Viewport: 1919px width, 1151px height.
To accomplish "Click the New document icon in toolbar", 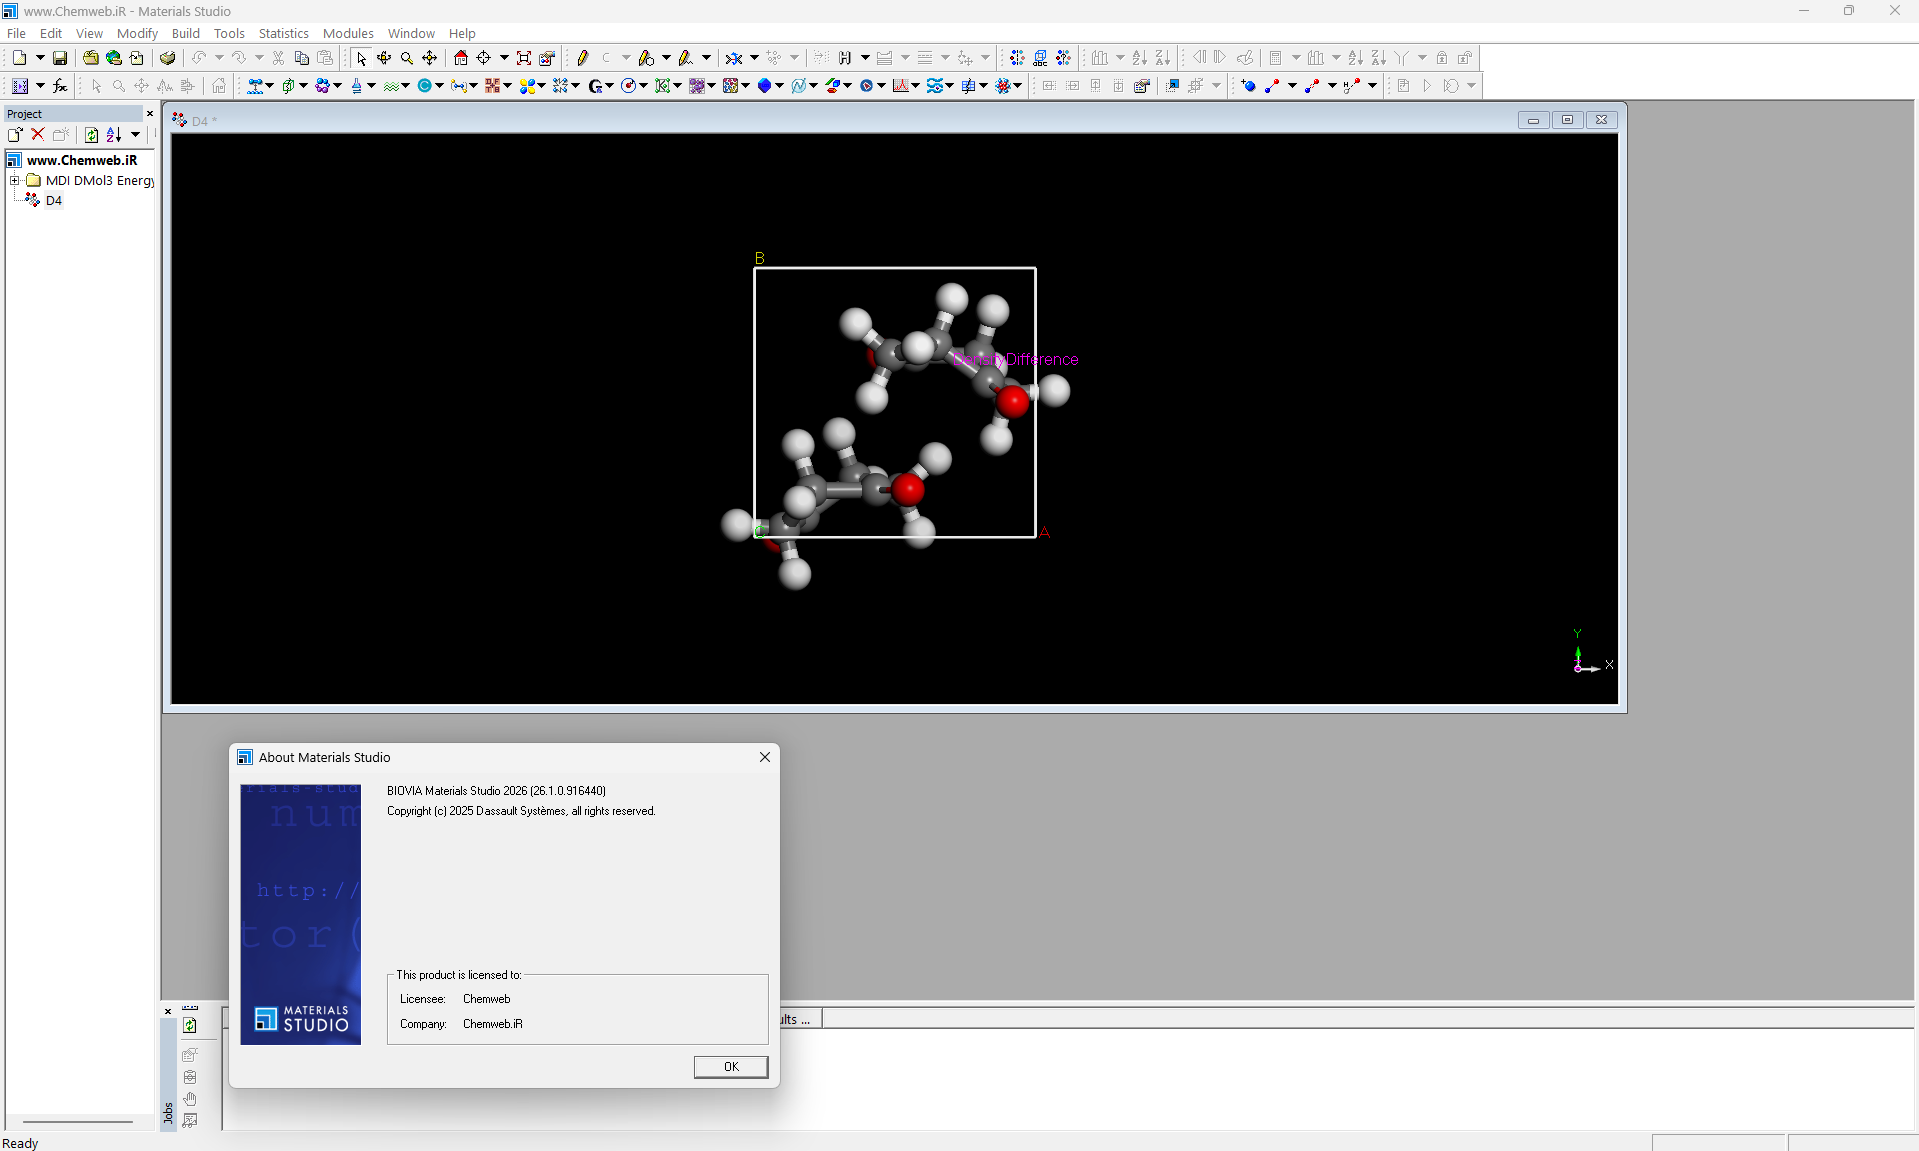I will (19, 58).
